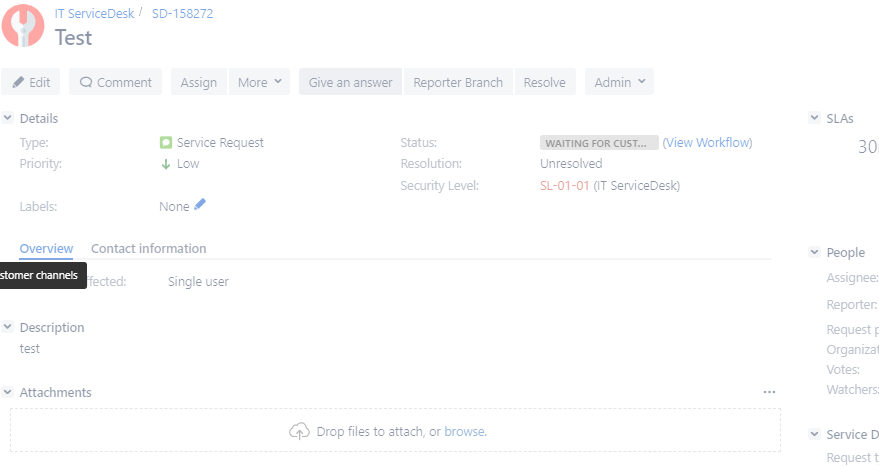Collapse the People panel
The width and height of the screenshot is (879, 466).
pos(814,252)
